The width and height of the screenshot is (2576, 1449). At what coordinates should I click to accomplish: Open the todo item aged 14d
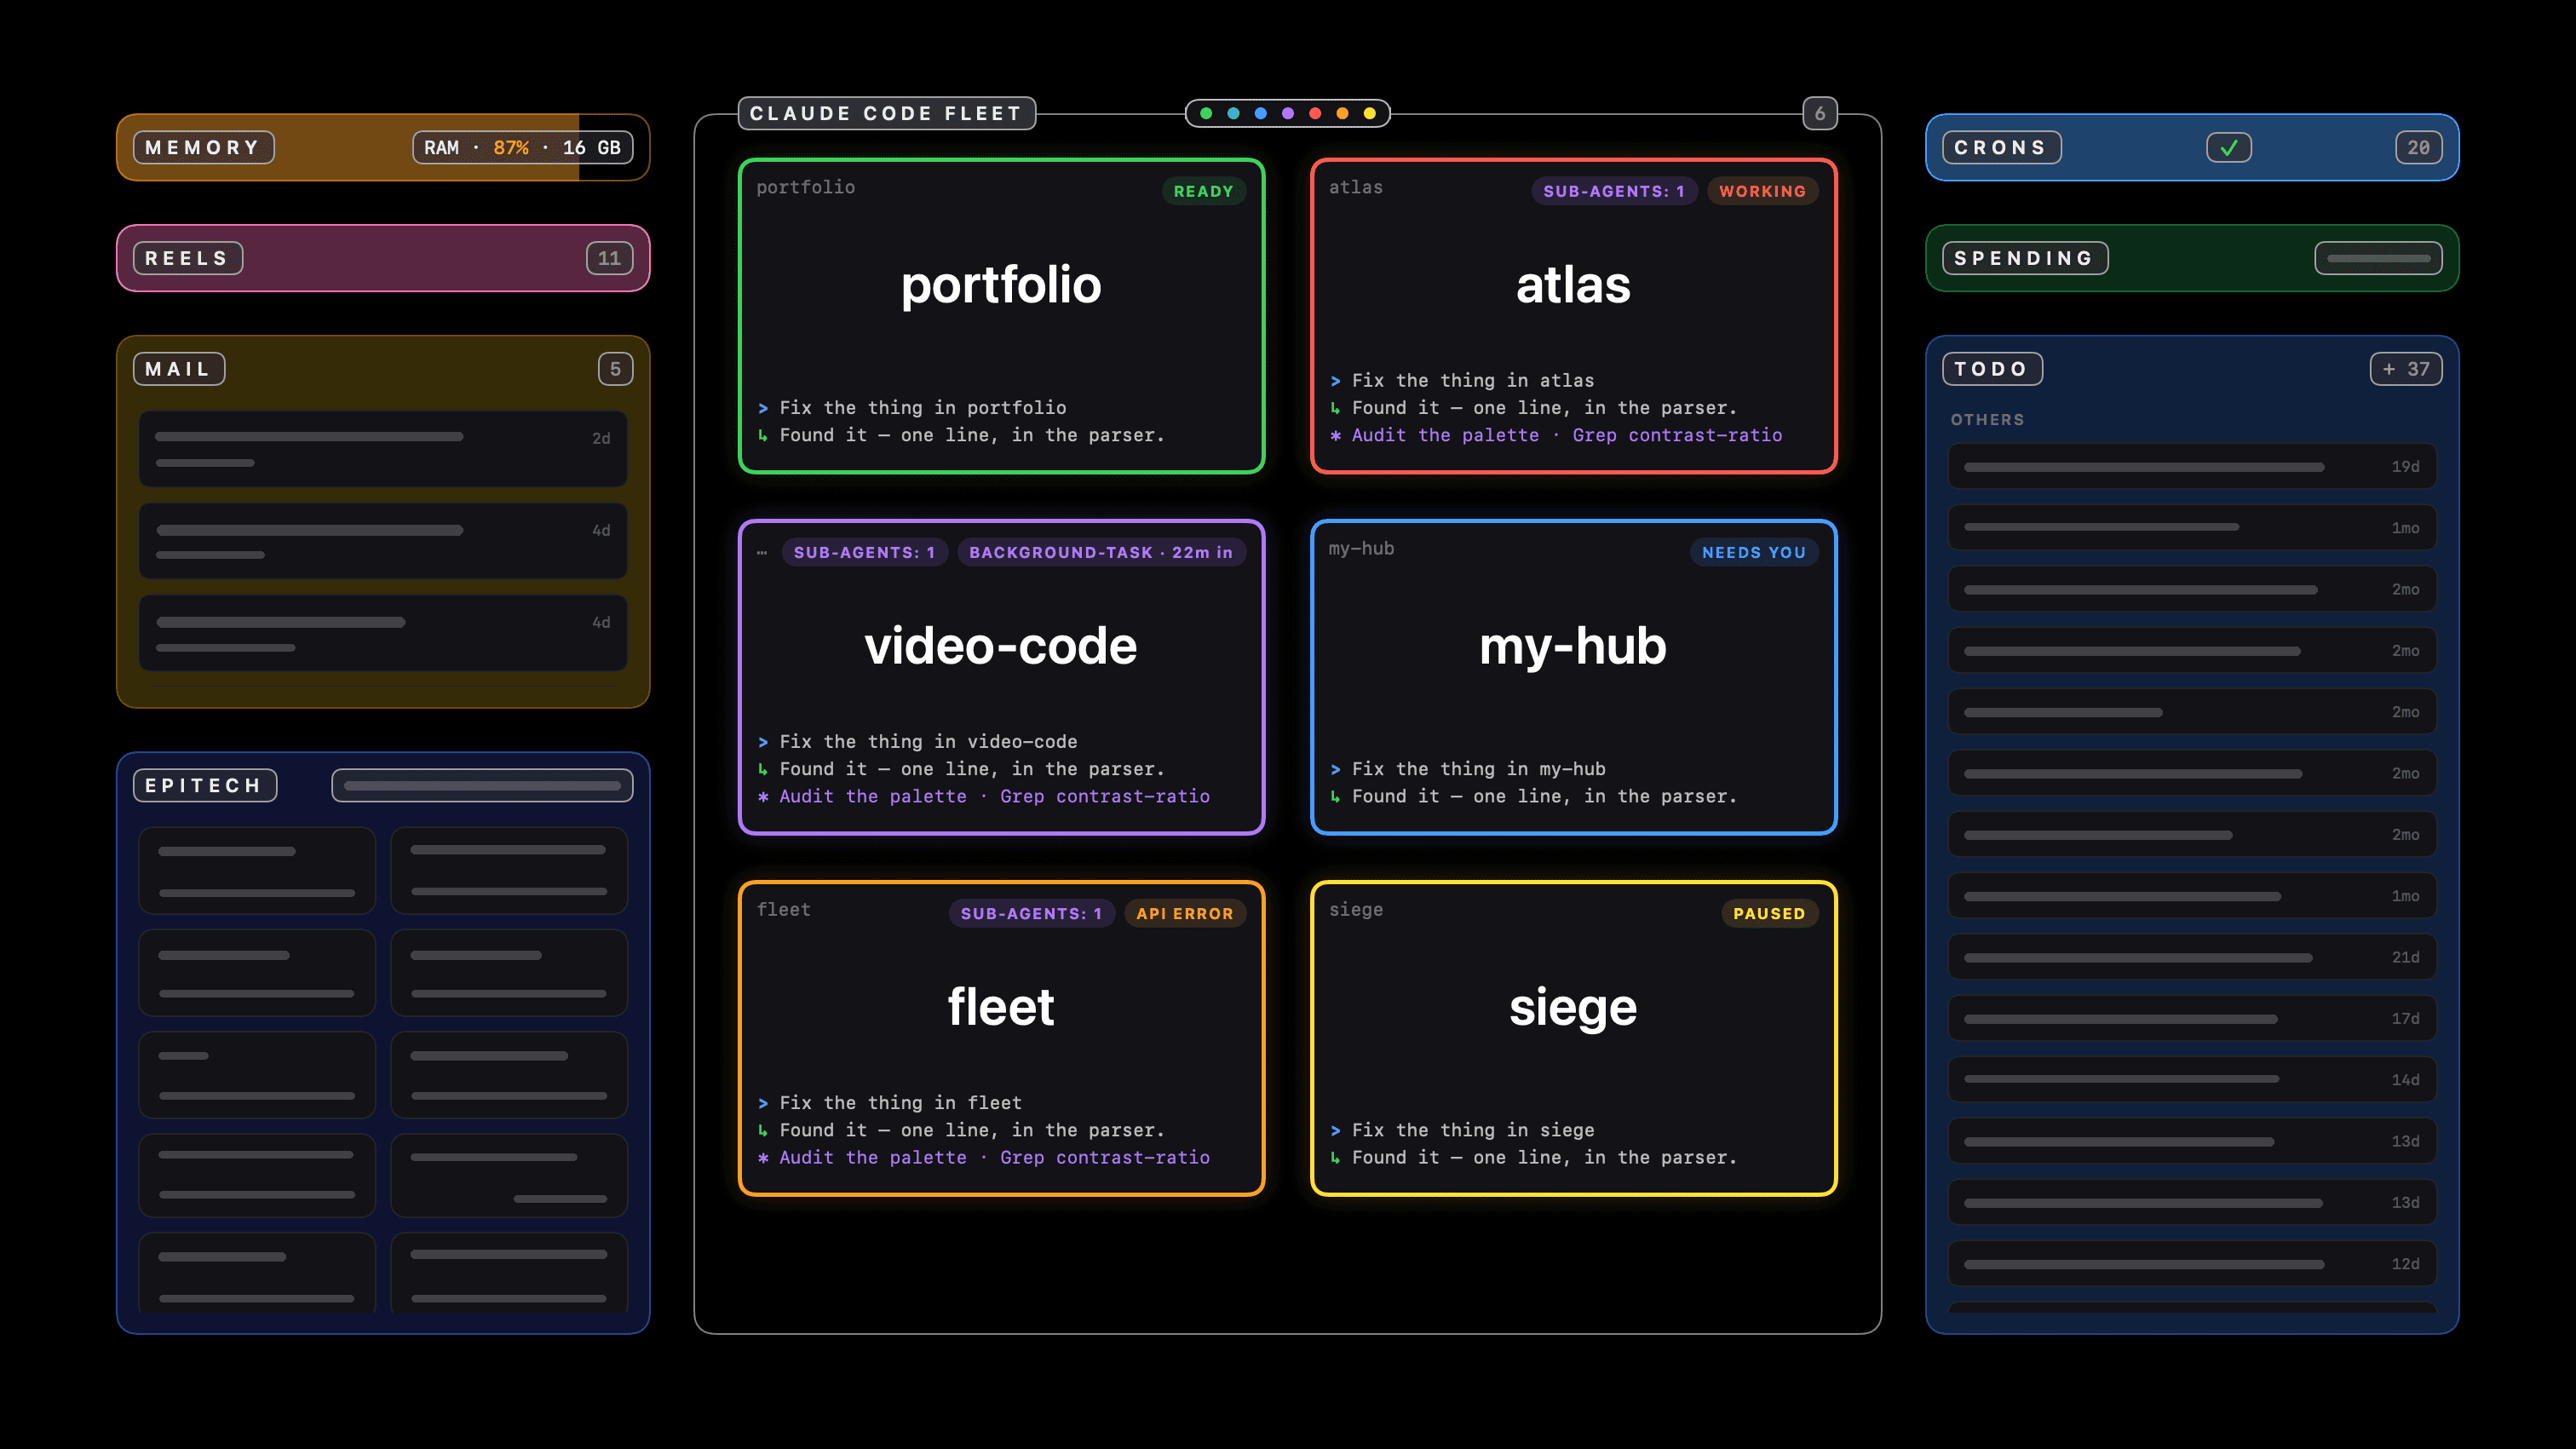click(2192, 1080)
